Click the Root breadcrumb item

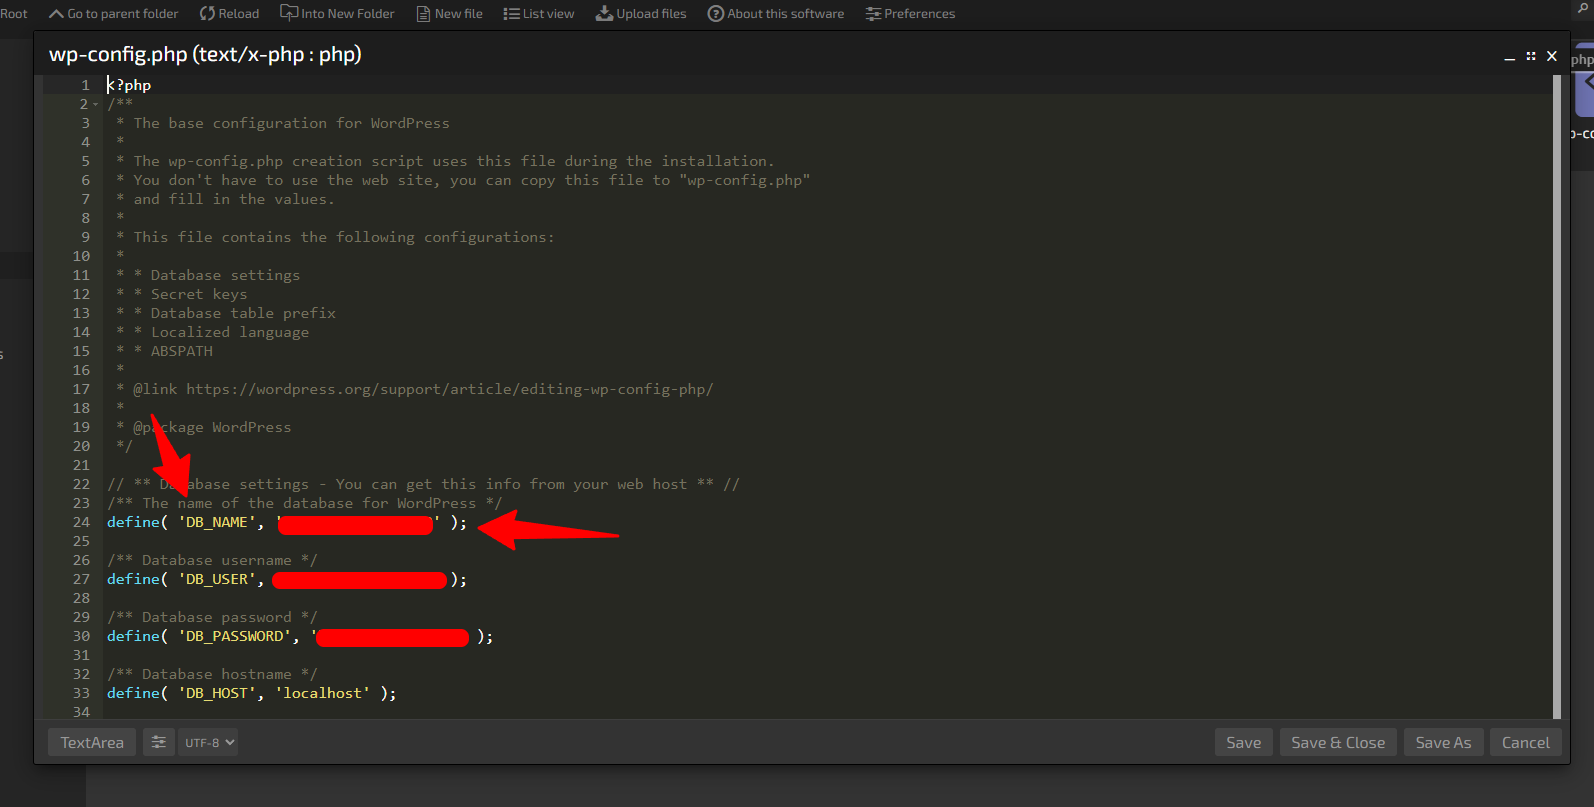click(14, 14)
